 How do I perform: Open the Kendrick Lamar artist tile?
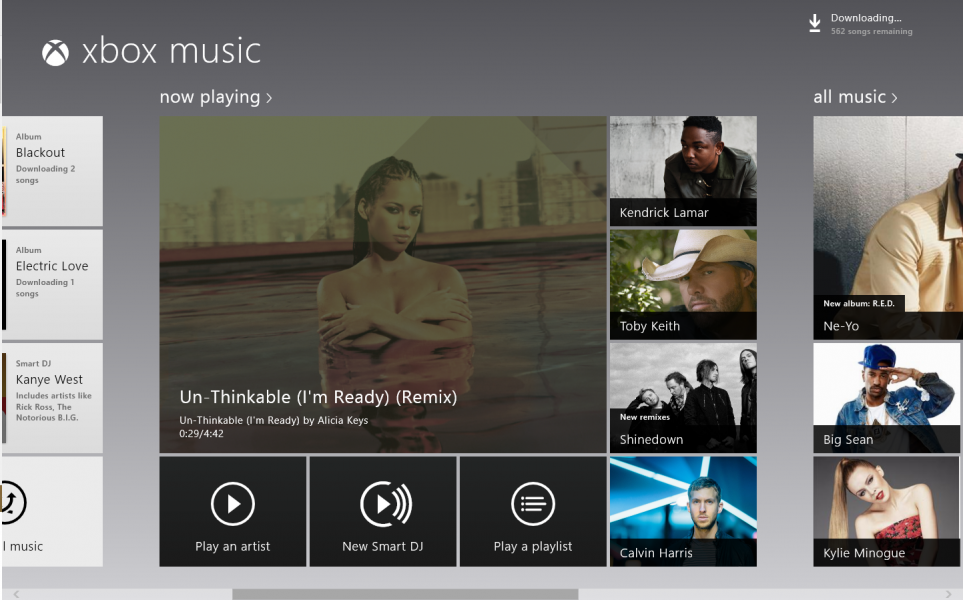coord(683,171)
